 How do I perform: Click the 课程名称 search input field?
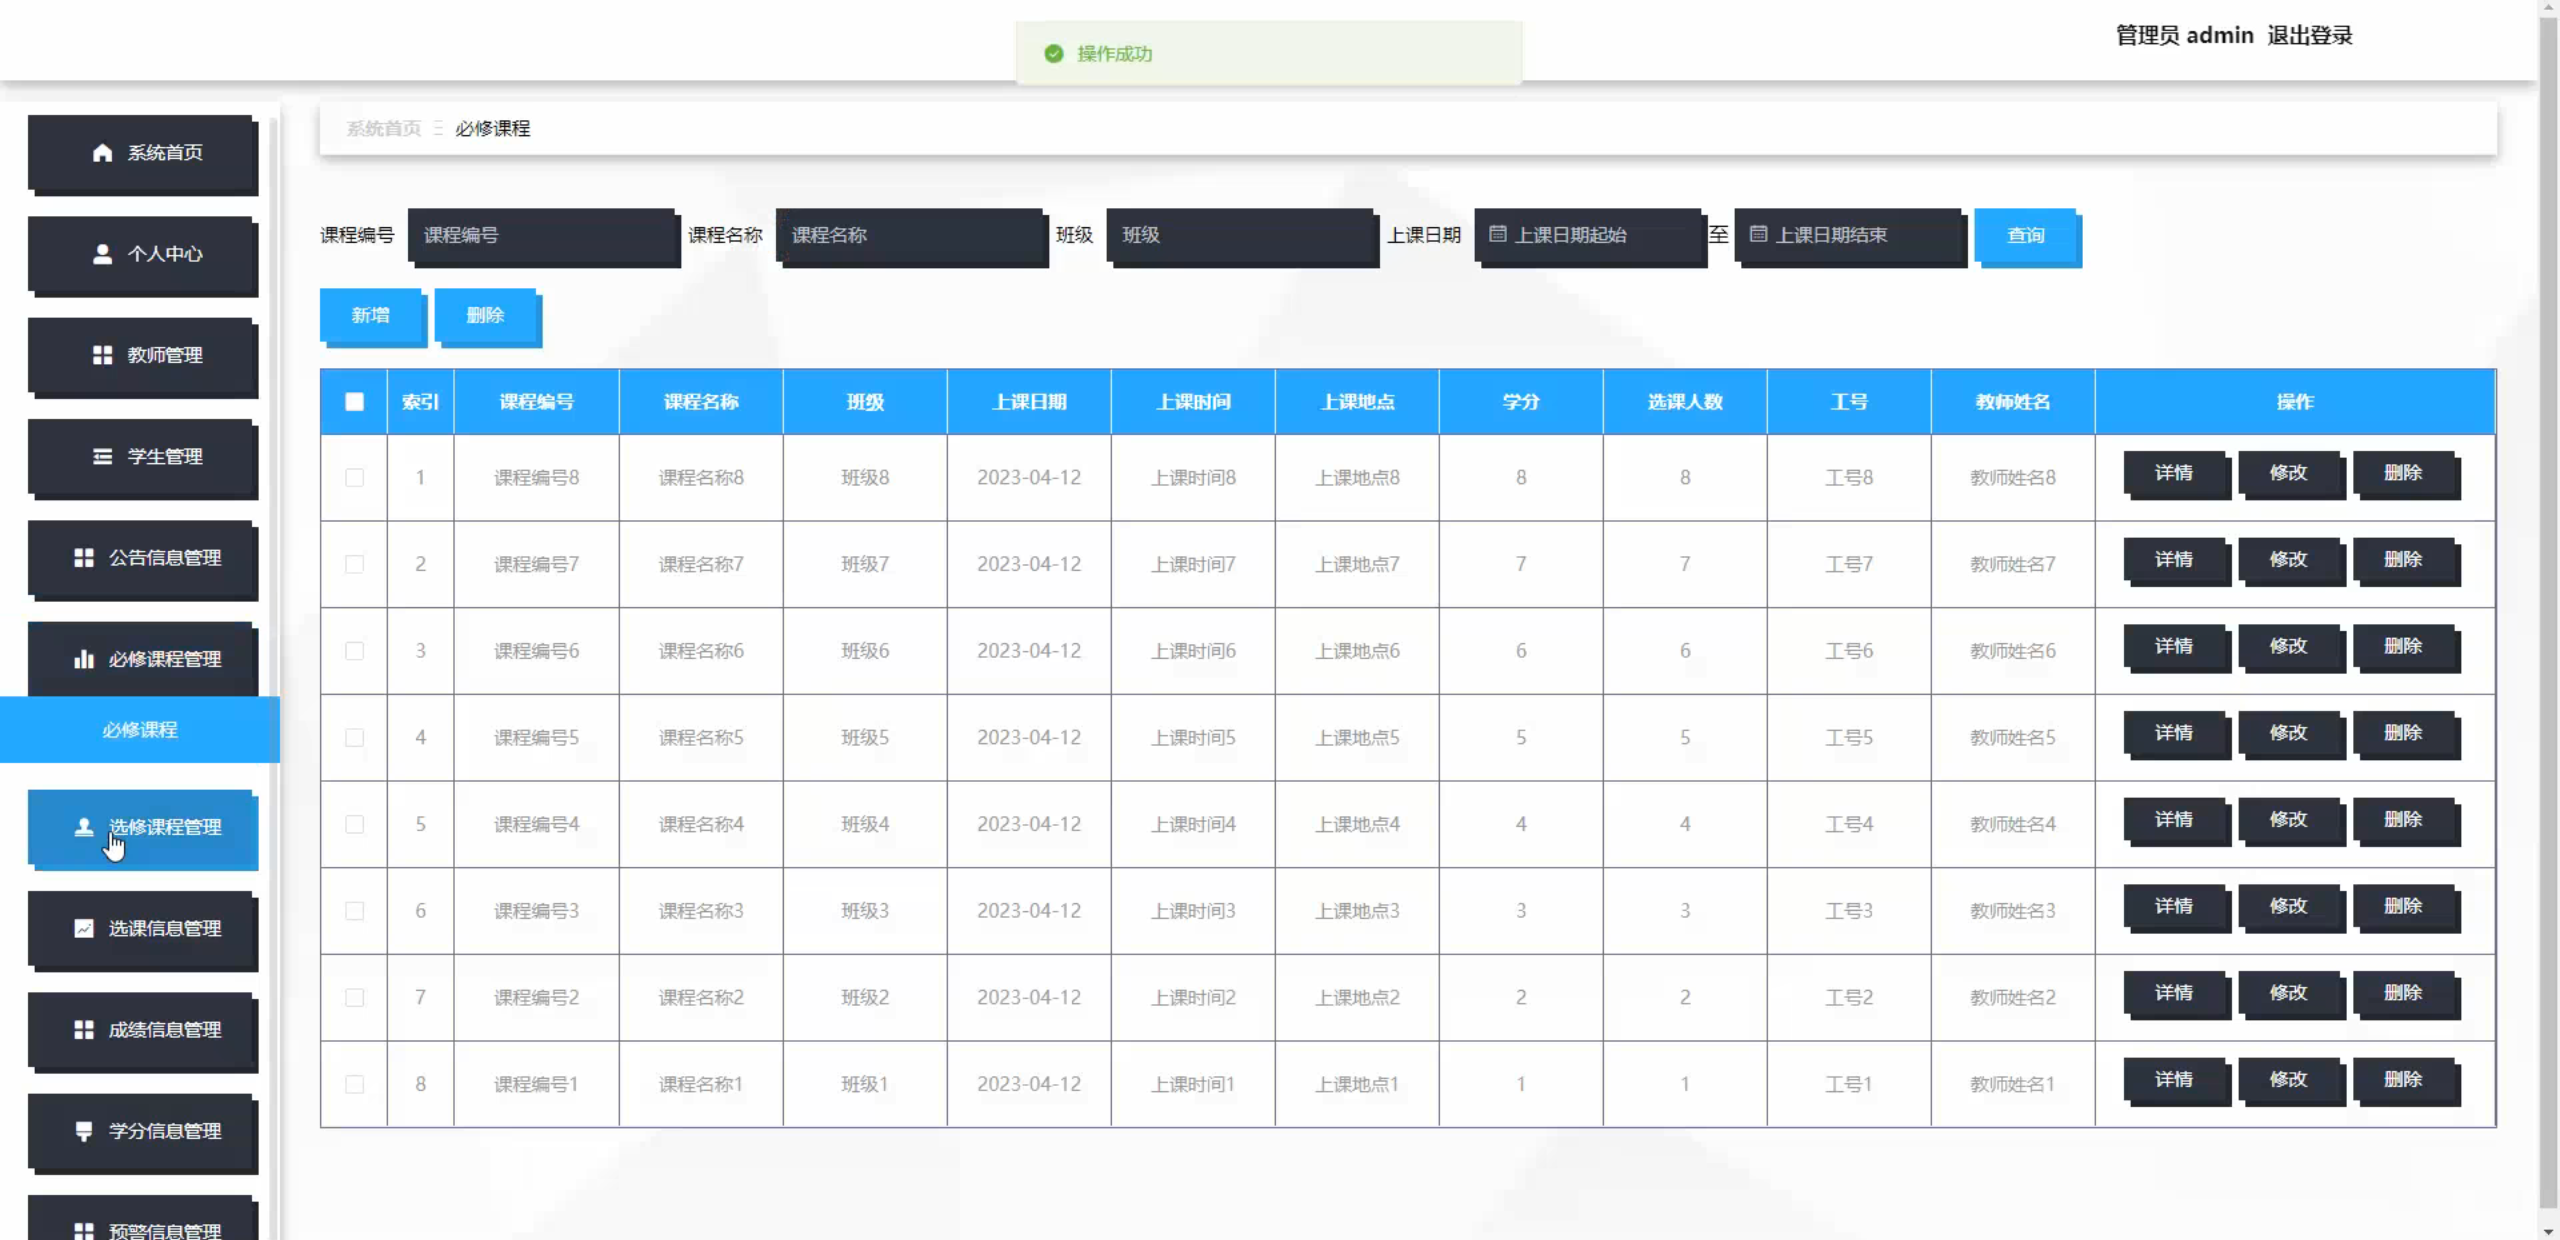click(910, 235)
